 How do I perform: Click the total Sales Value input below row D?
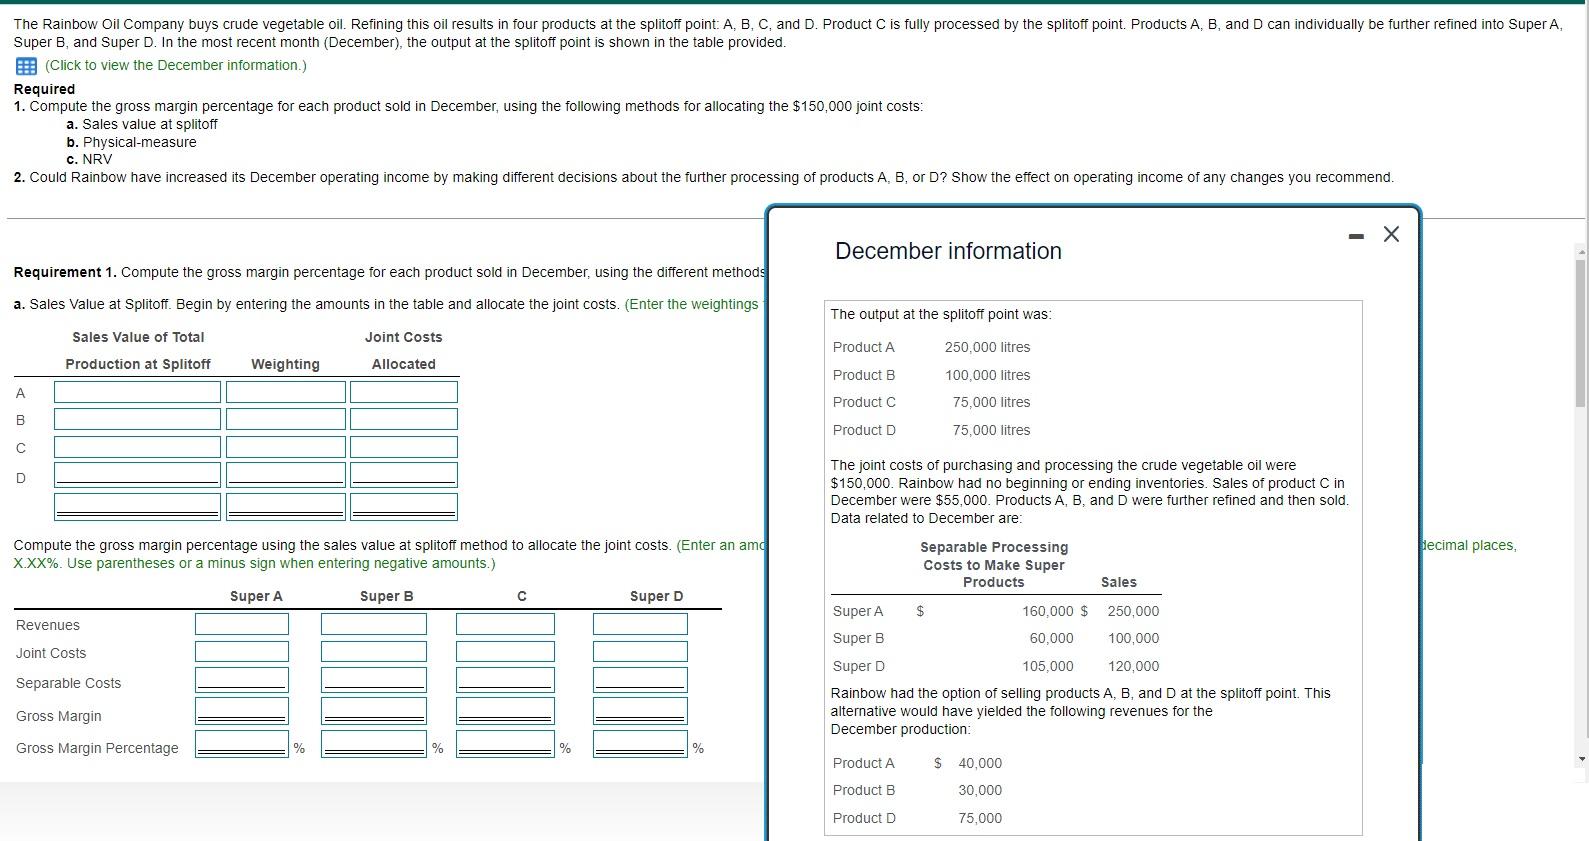coord(138,507)
